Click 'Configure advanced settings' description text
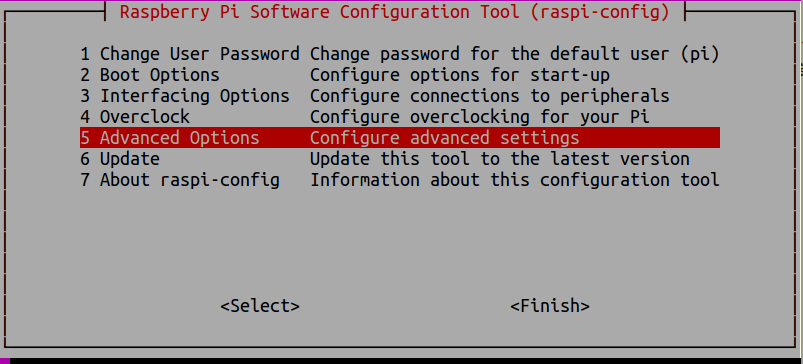 (x=445, y=138)
